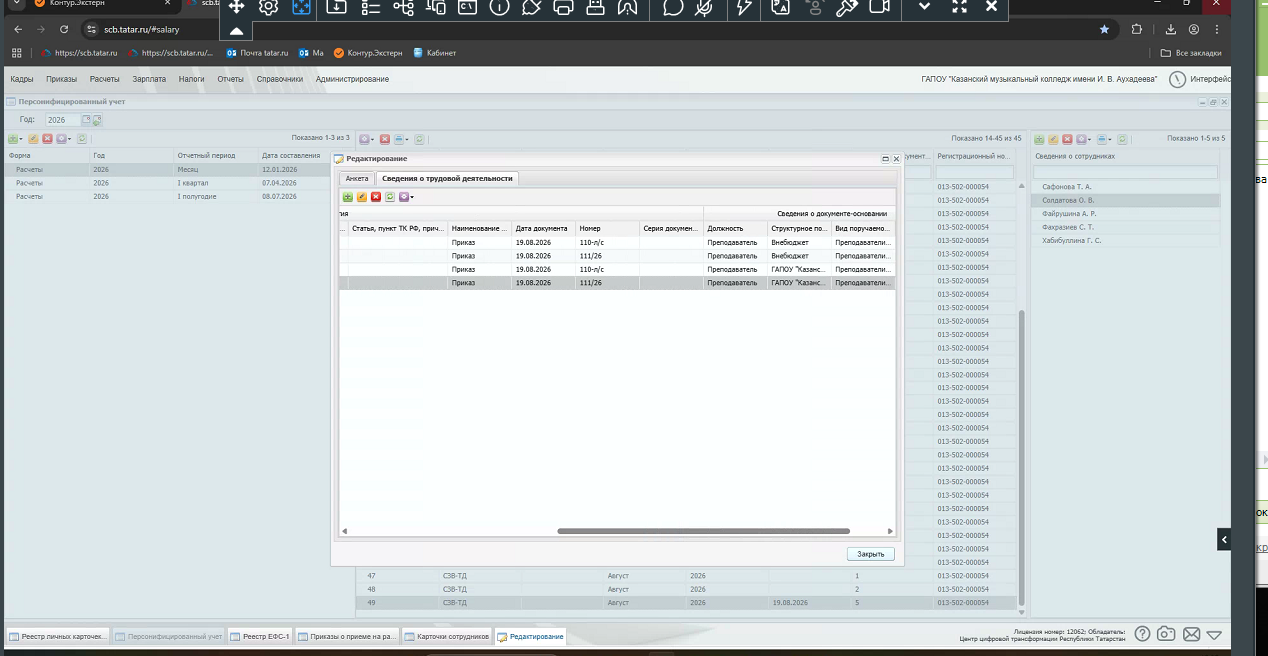
Task: Switch to Сведения о трудовой деятельности tab
Action: pyautogui.click(x=447, y=178)
